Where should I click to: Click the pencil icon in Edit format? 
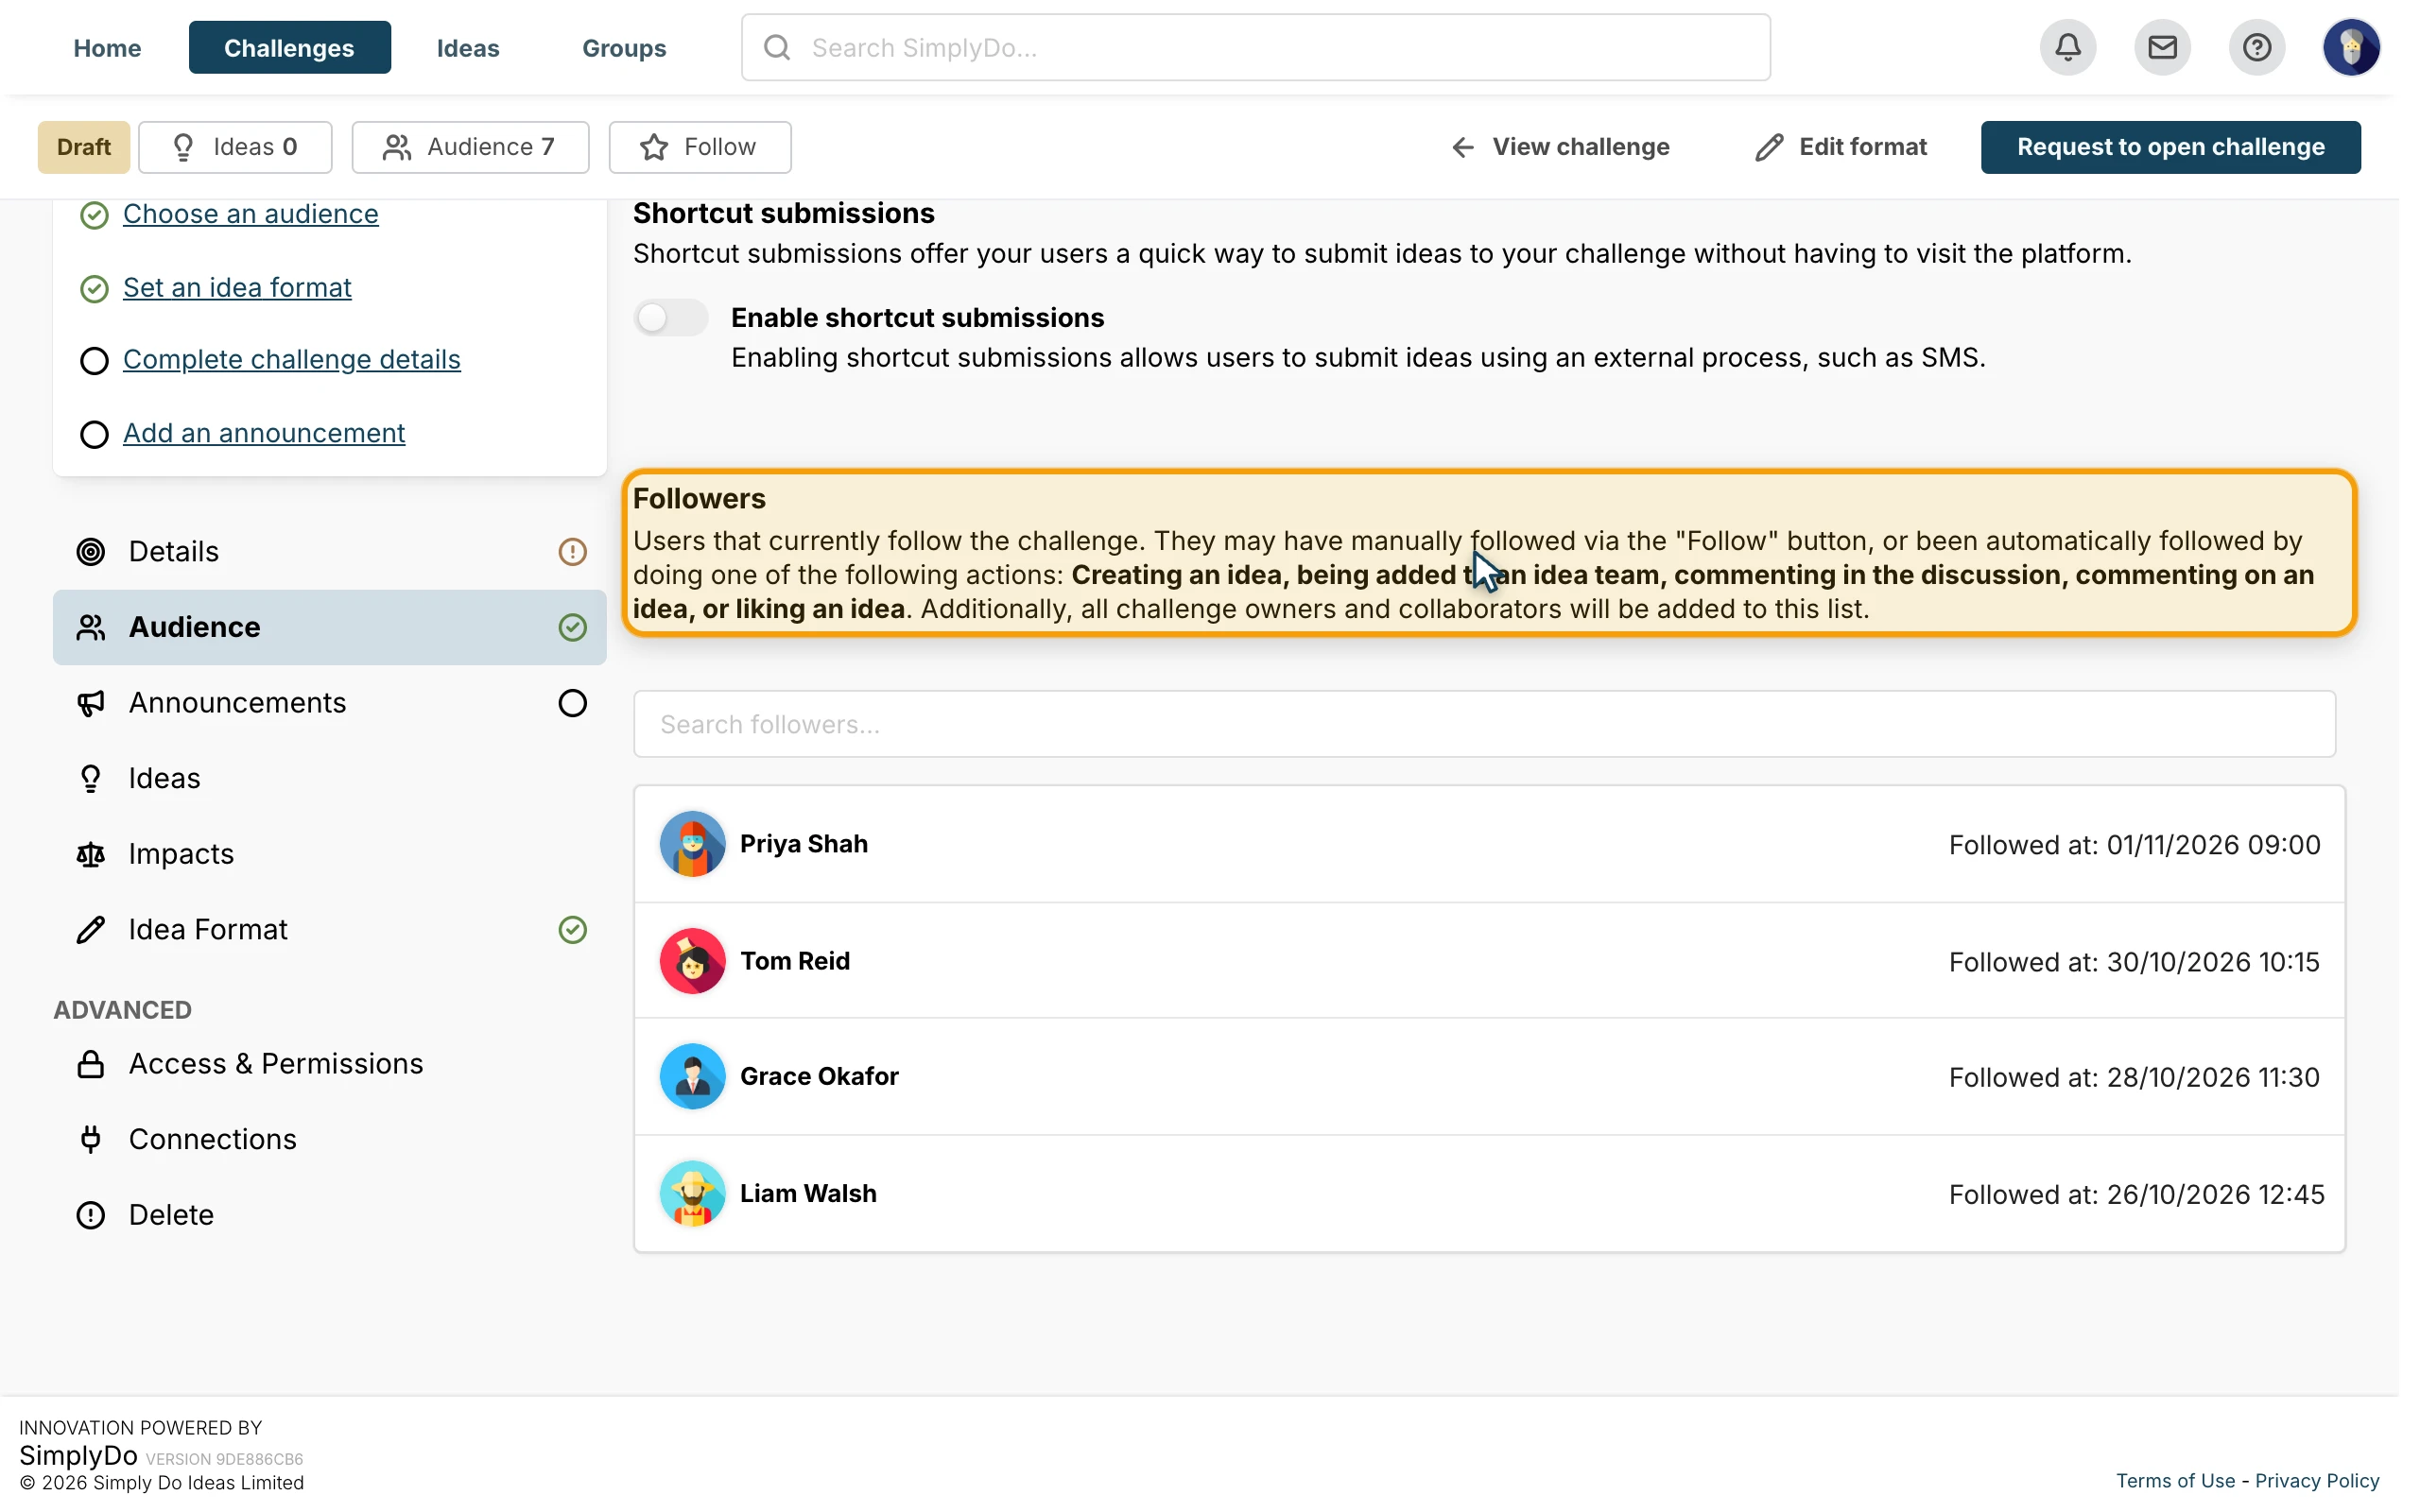[1769, 147]
